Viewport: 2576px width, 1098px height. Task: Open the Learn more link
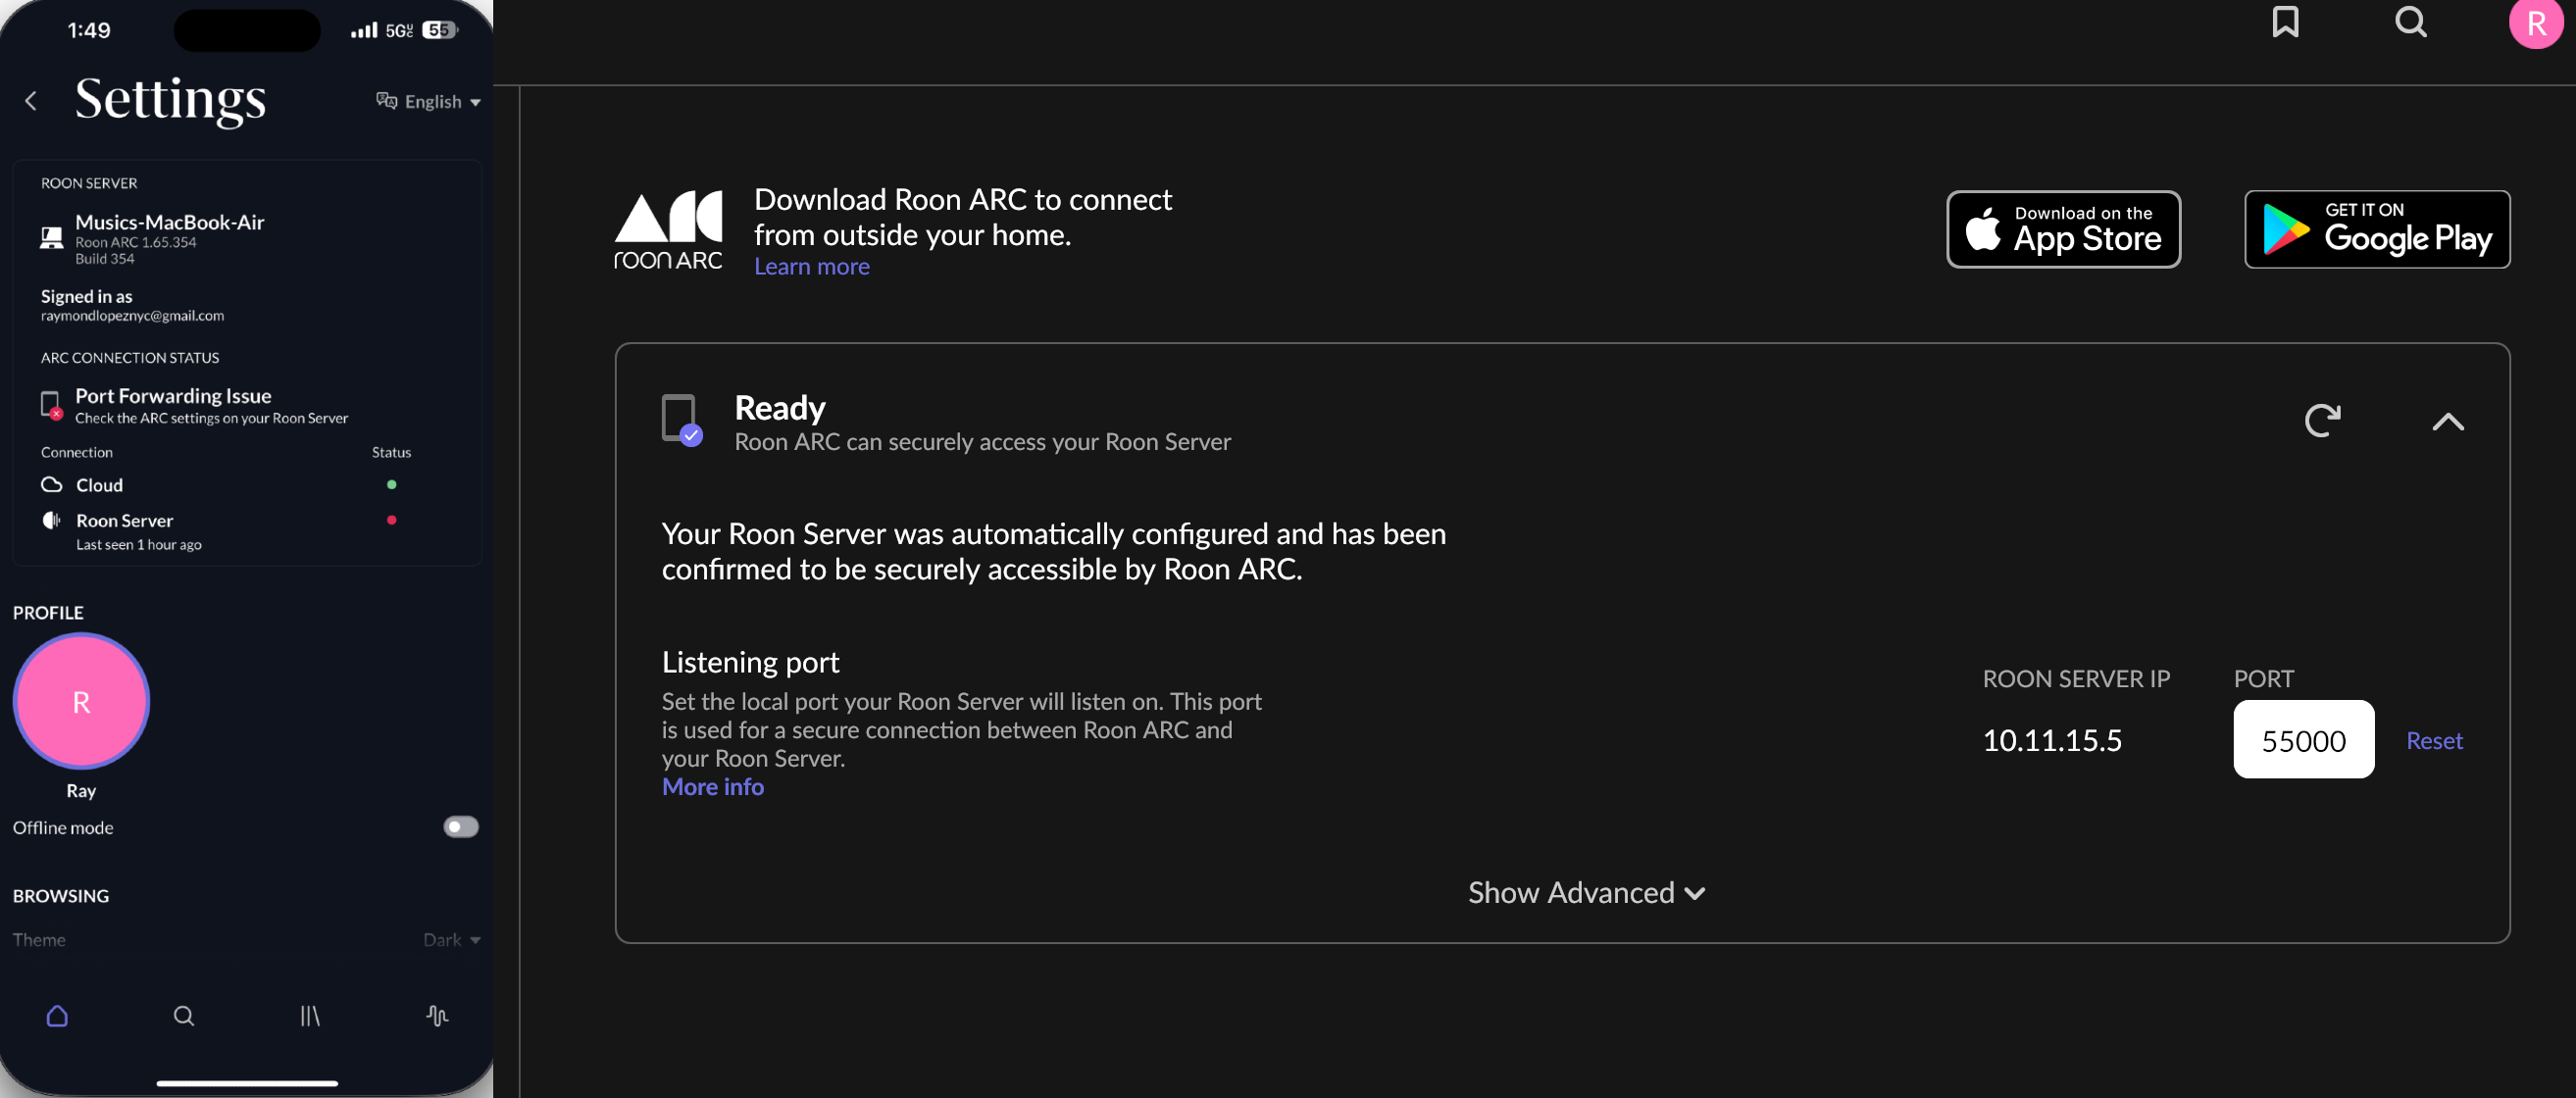tap(811, 266)
